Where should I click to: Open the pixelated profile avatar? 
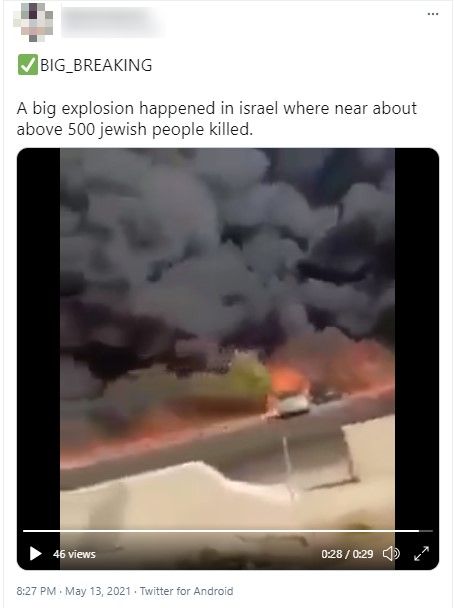33,21
